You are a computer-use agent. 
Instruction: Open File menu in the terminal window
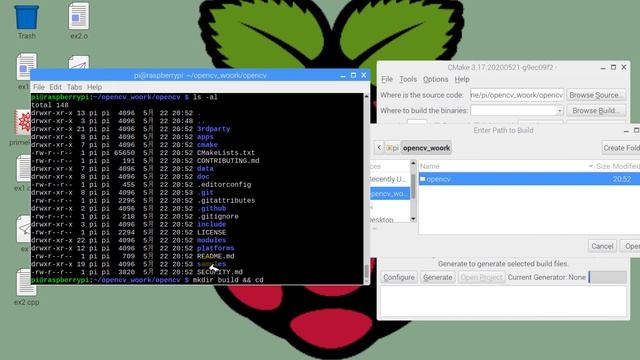[39, 87]
